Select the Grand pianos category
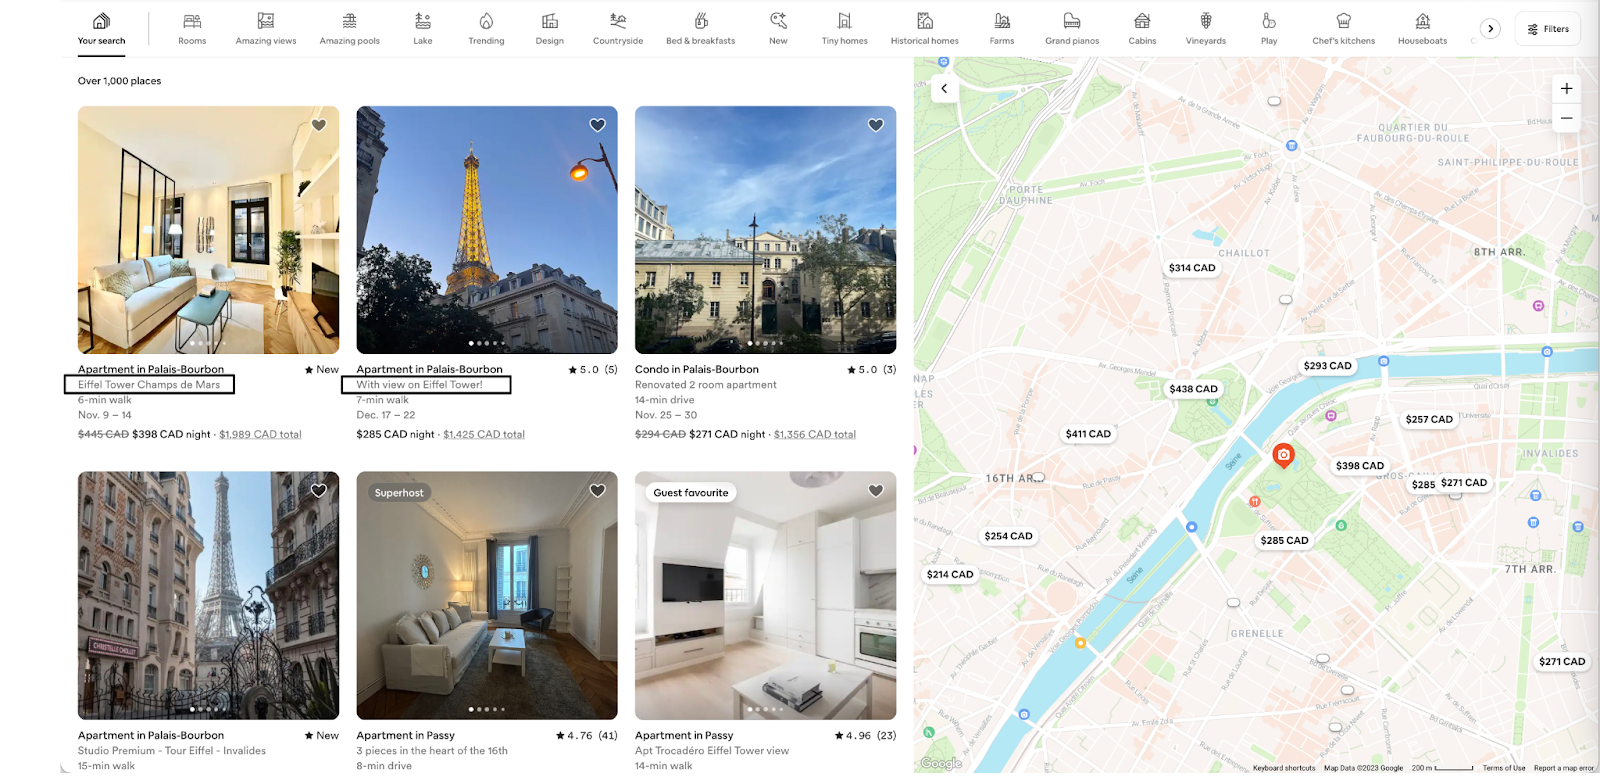Screen dimensions: 1600x784 pos(1072,29)
